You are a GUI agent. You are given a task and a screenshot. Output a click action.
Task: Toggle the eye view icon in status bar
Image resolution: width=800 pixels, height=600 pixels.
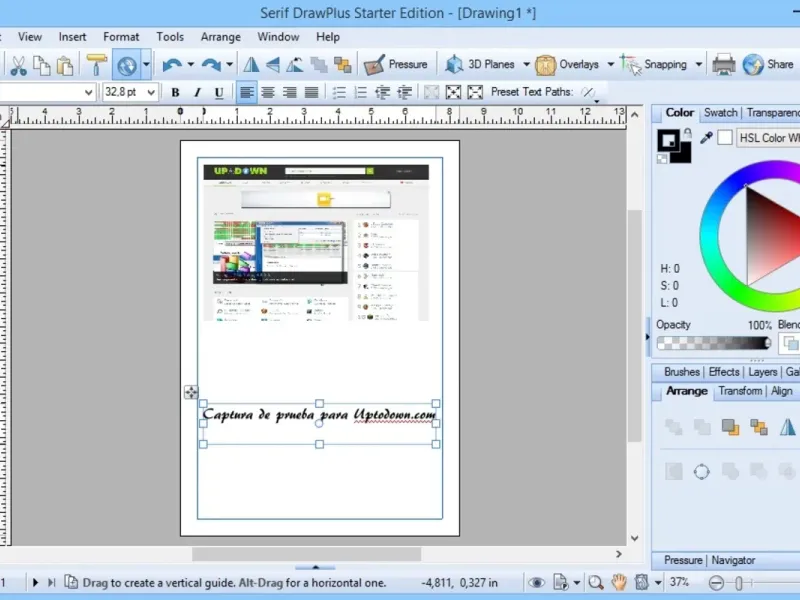point(536,582)
